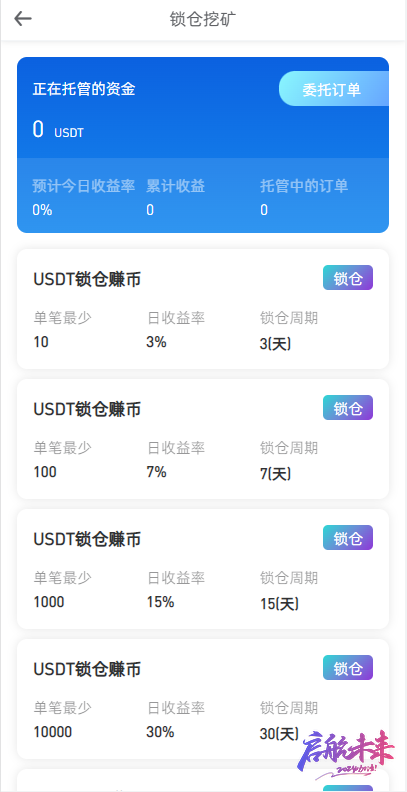
Task: Tap the 正在托管的资金 label
Action: coord(84,89)
